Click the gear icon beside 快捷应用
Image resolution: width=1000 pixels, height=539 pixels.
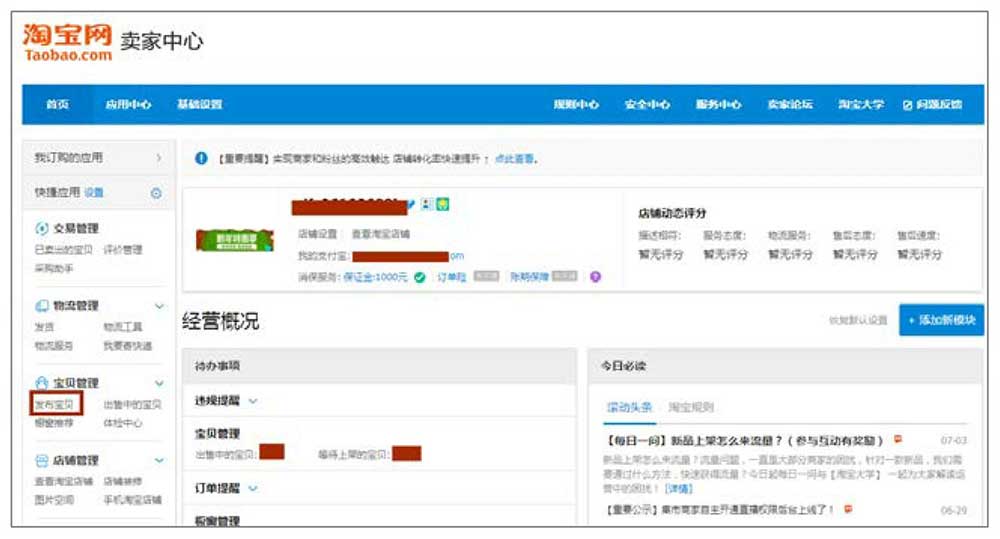(x=156, y=193)
